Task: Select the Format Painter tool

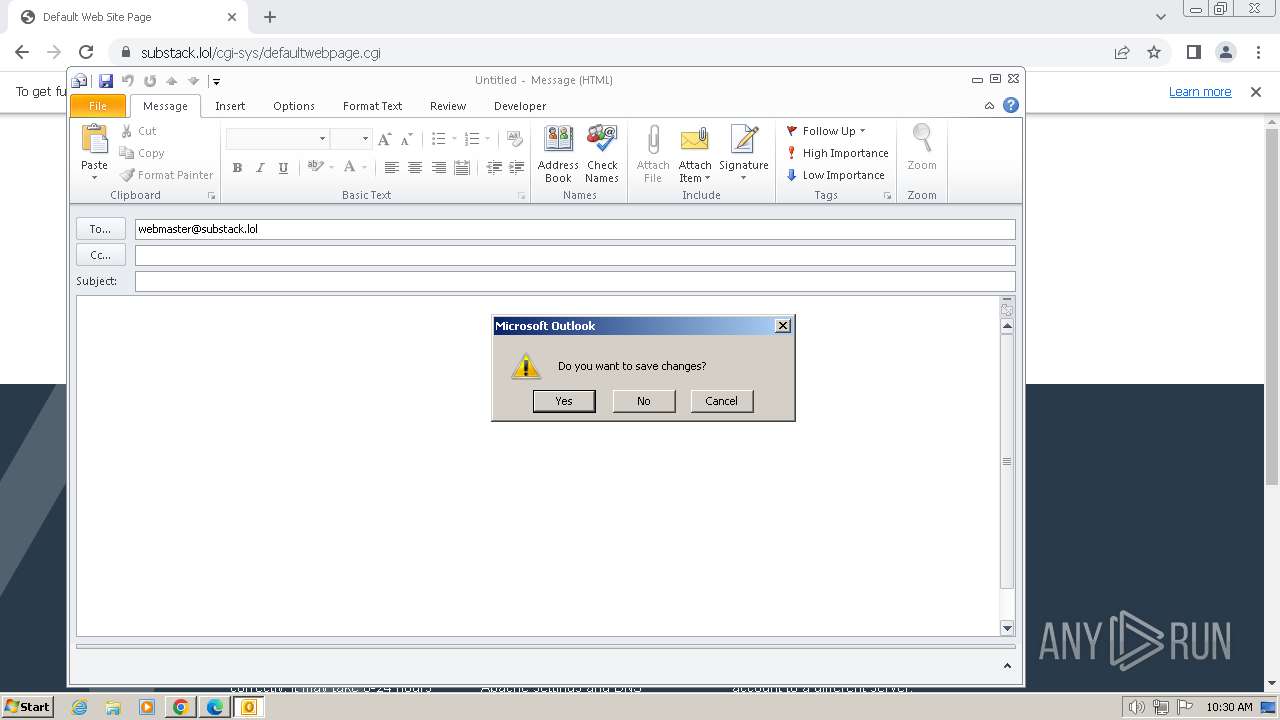Action: pyautogui.click(x=166, y=175)
